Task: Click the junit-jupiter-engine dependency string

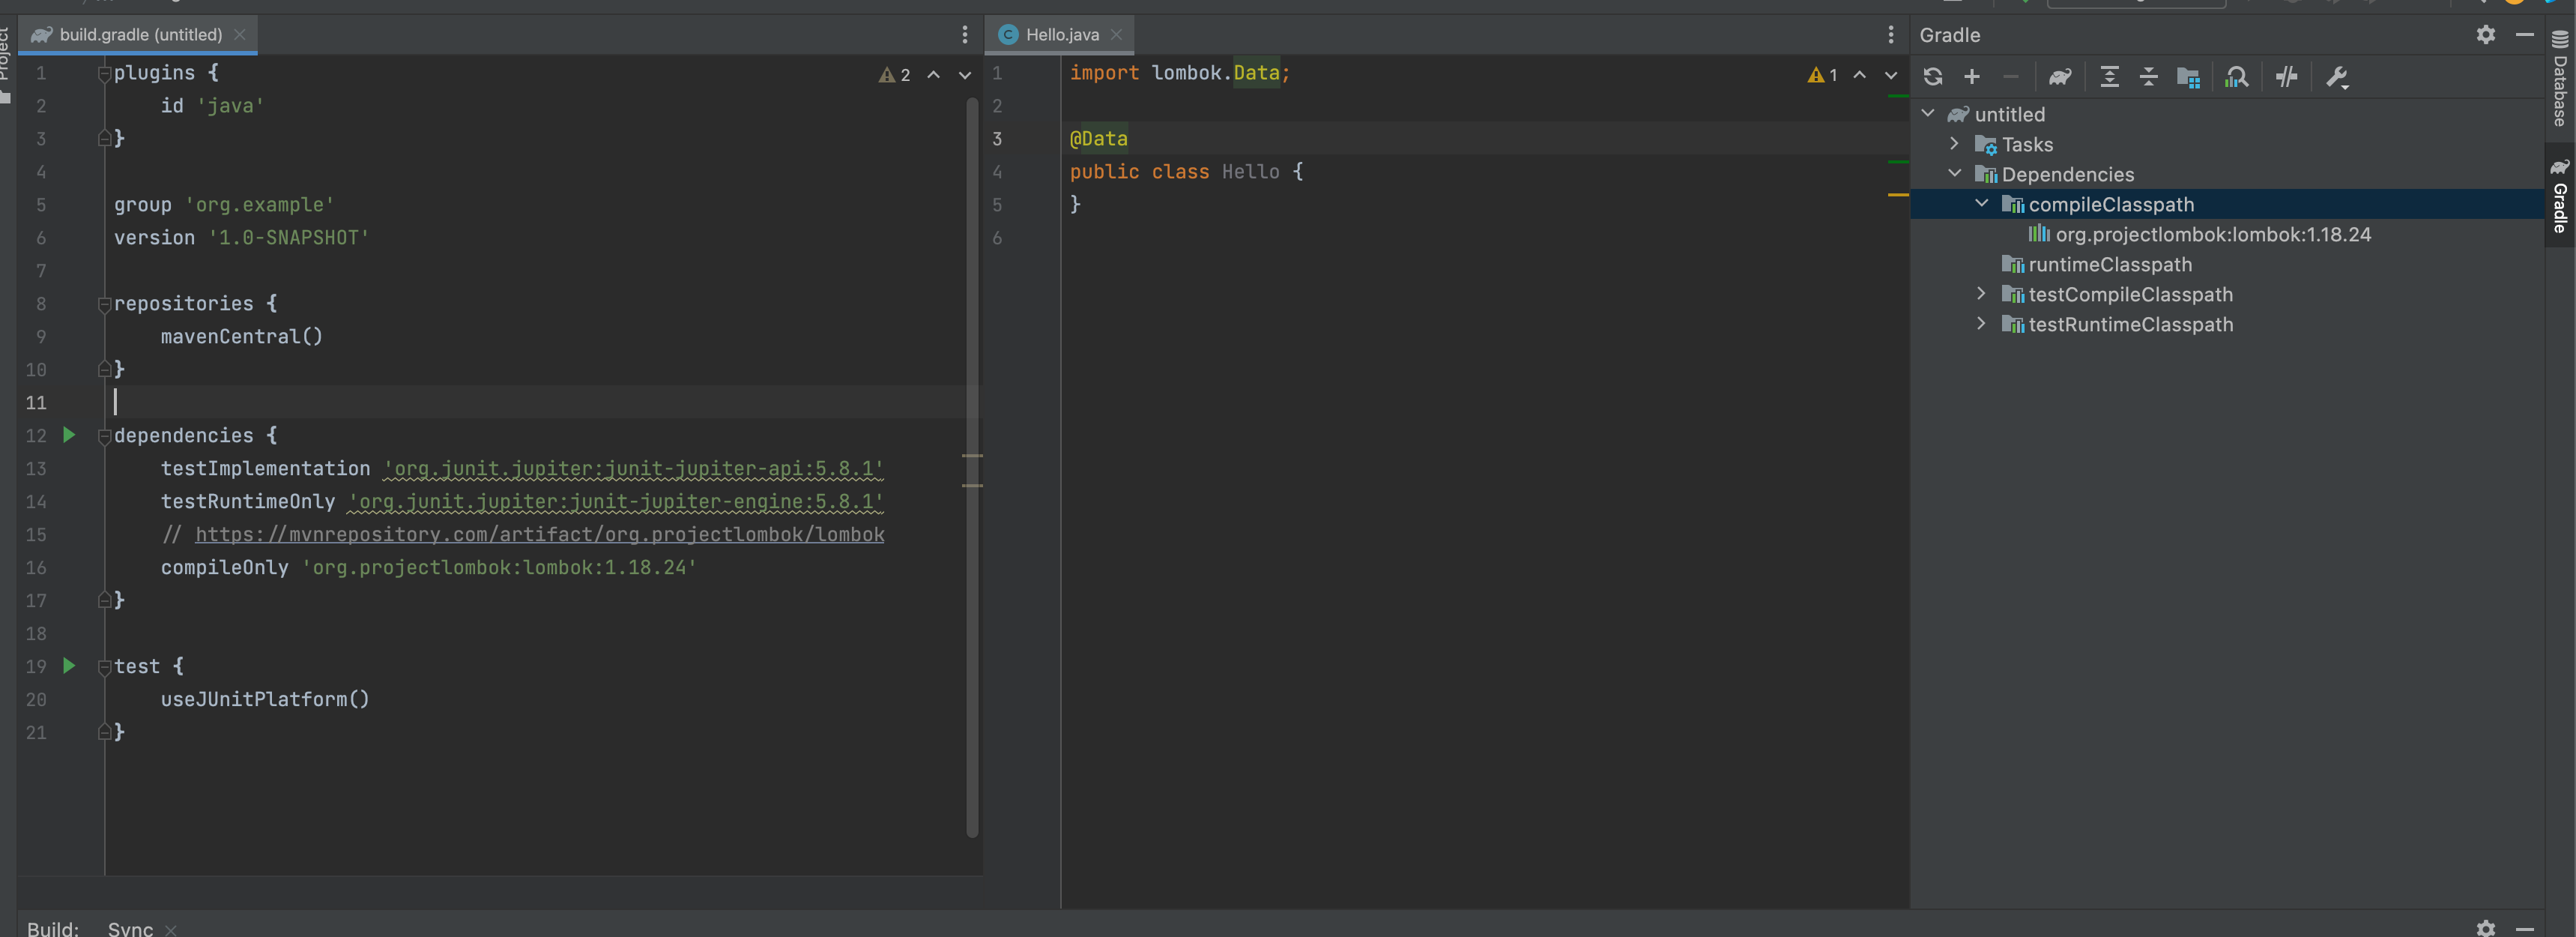Action: pyautogui.click(x=616, y=502)
